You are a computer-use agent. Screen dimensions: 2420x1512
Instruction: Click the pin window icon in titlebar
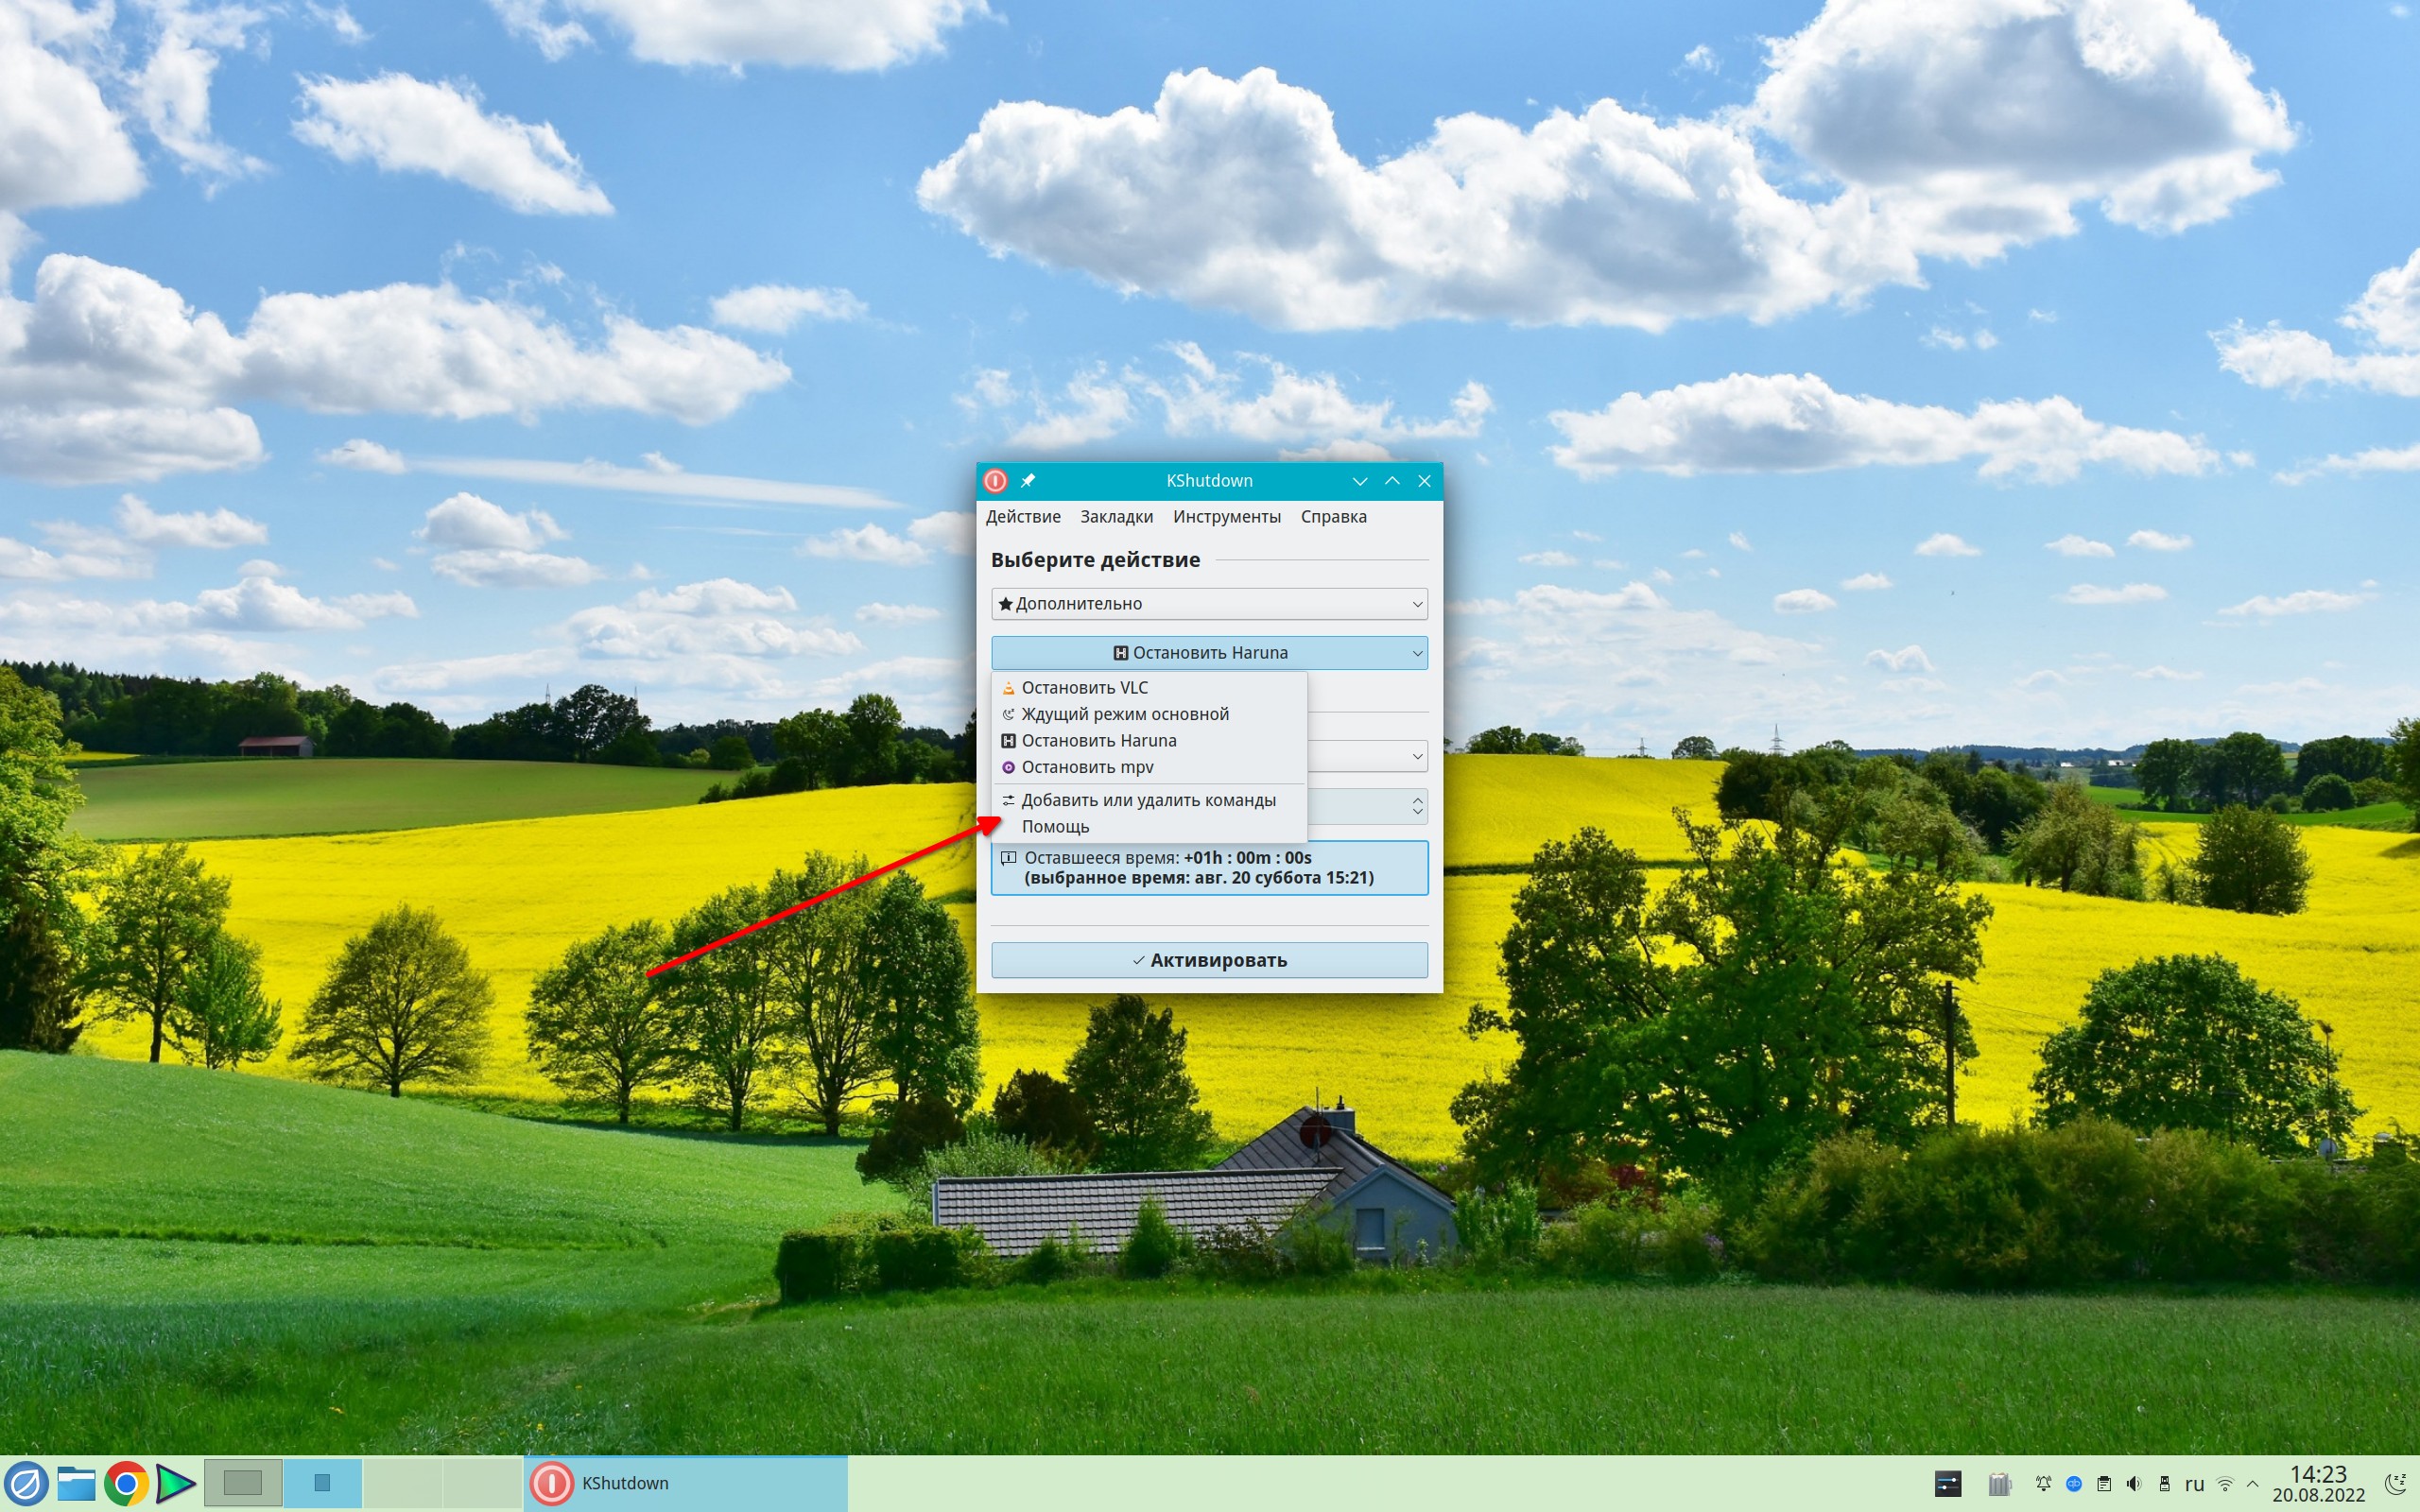1028,481
